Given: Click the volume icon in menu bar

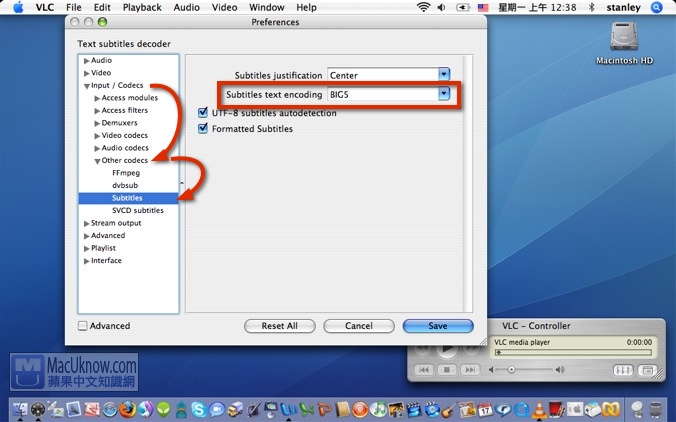Looking at the screenshot, I should tap(441, 7).
